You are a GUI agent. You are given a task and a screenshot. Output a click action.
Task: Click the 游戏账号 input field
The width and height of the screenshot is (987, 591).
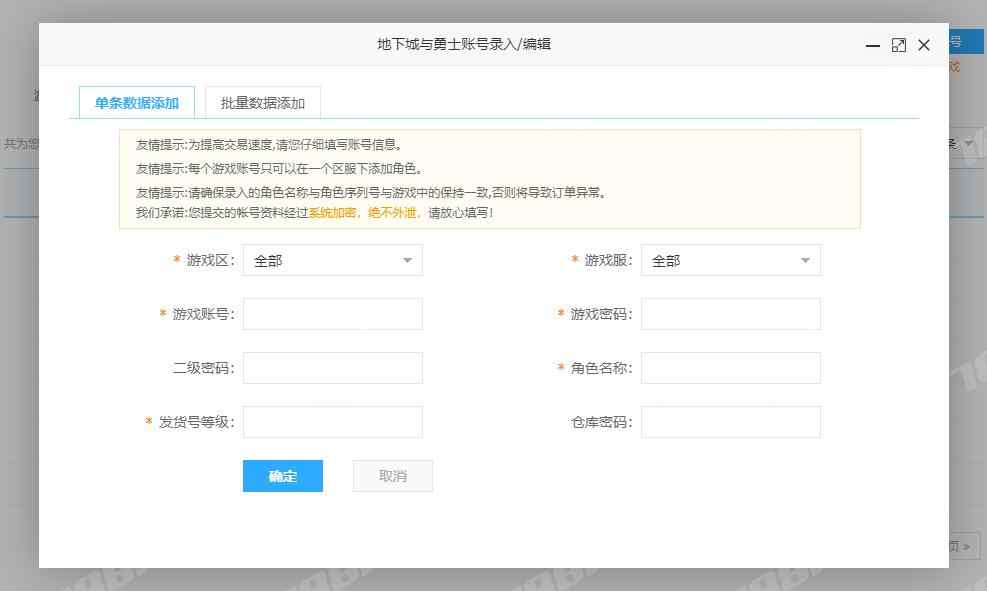pyautogui.click(x=332, y=314)
